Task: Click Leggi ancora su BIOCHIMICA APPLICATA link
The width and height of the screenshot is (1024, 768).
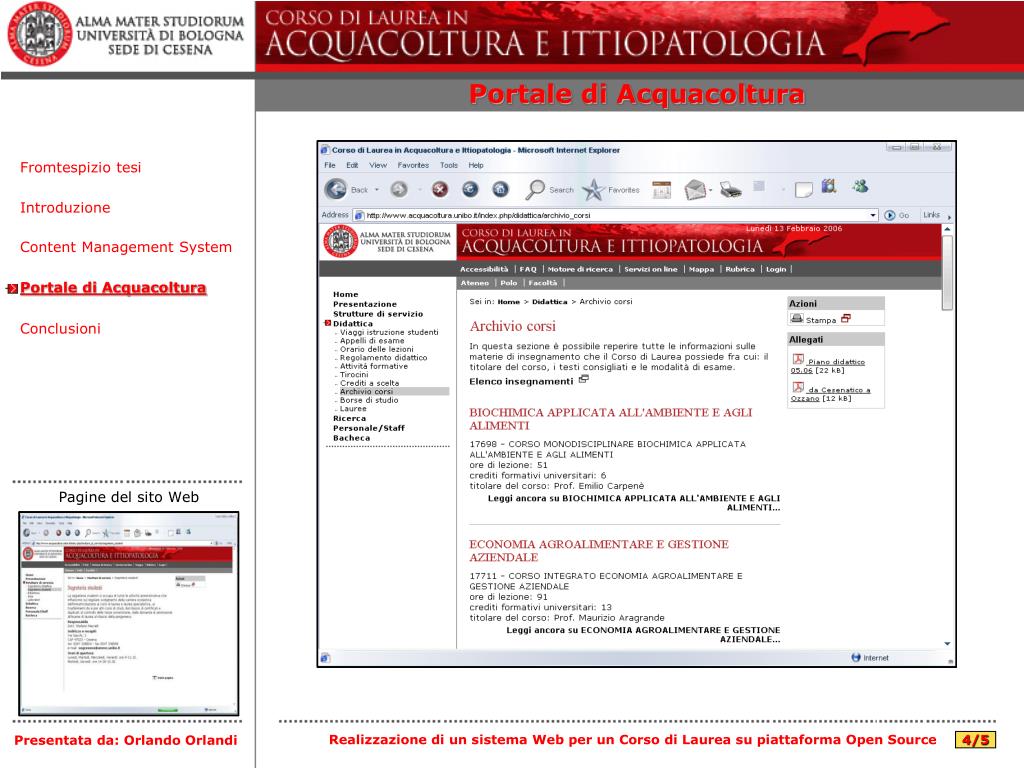Action: coord(633,503)
